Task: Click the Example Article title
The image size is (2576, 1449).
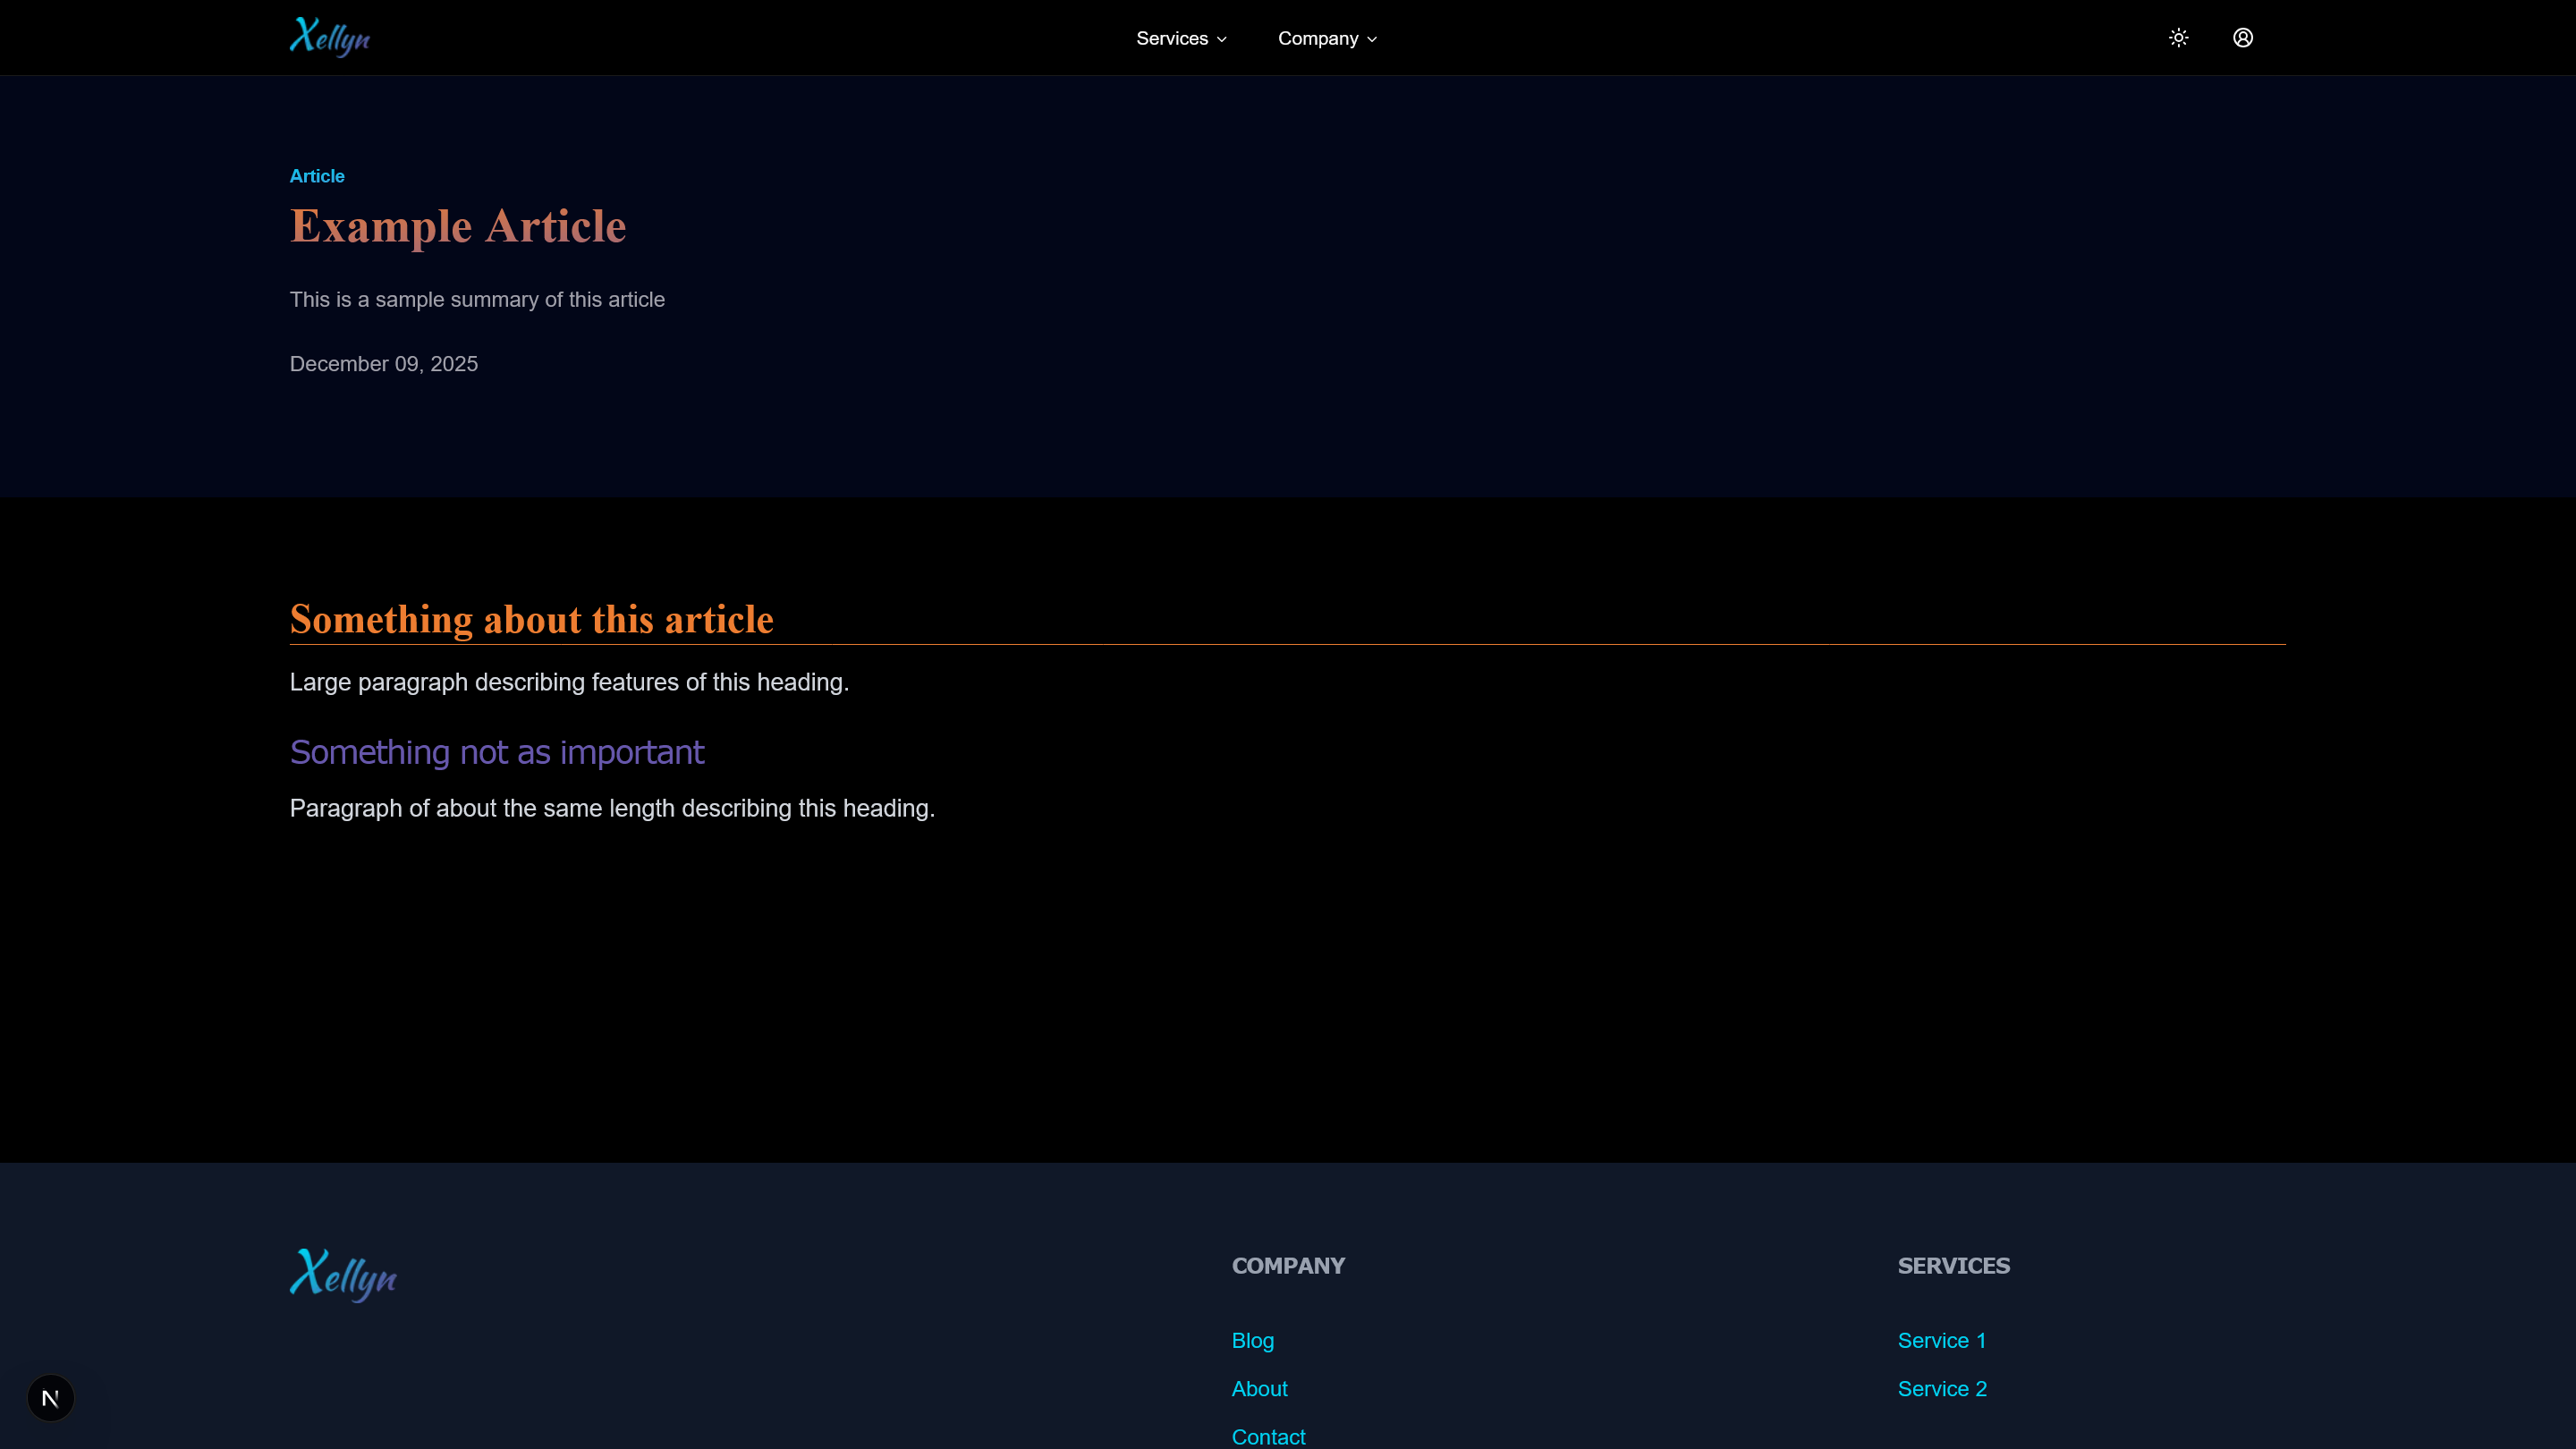Action: coord(458,226)
